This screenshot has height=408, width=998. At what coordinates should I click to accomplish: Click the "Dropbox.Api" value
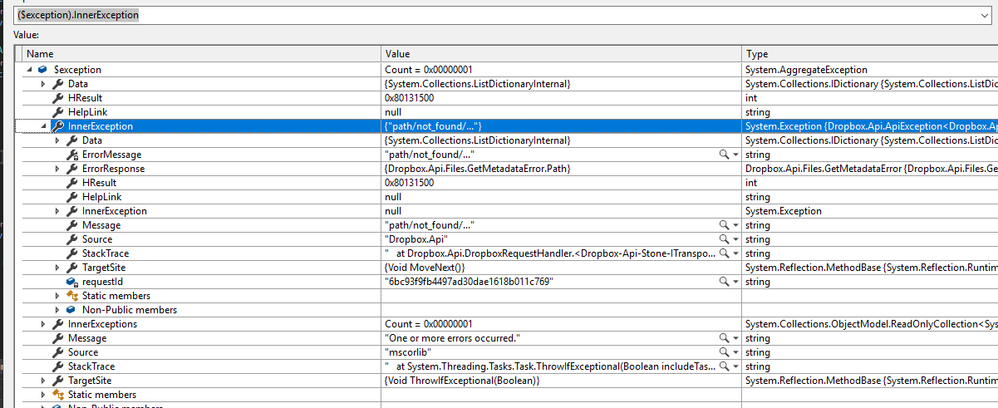click(417, 239)
